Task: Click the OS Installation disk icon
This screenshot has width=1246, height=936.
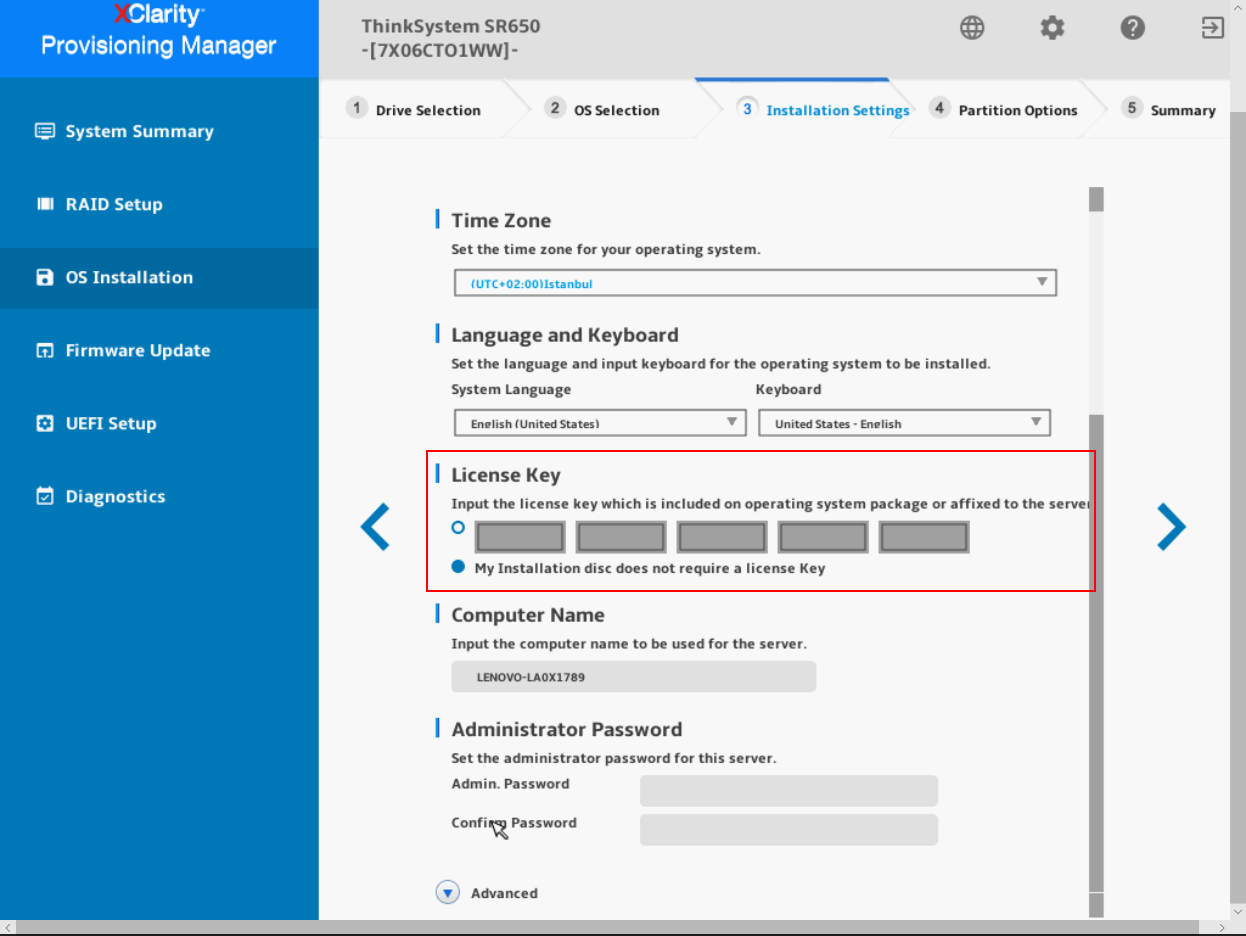Action: (44, 277)
